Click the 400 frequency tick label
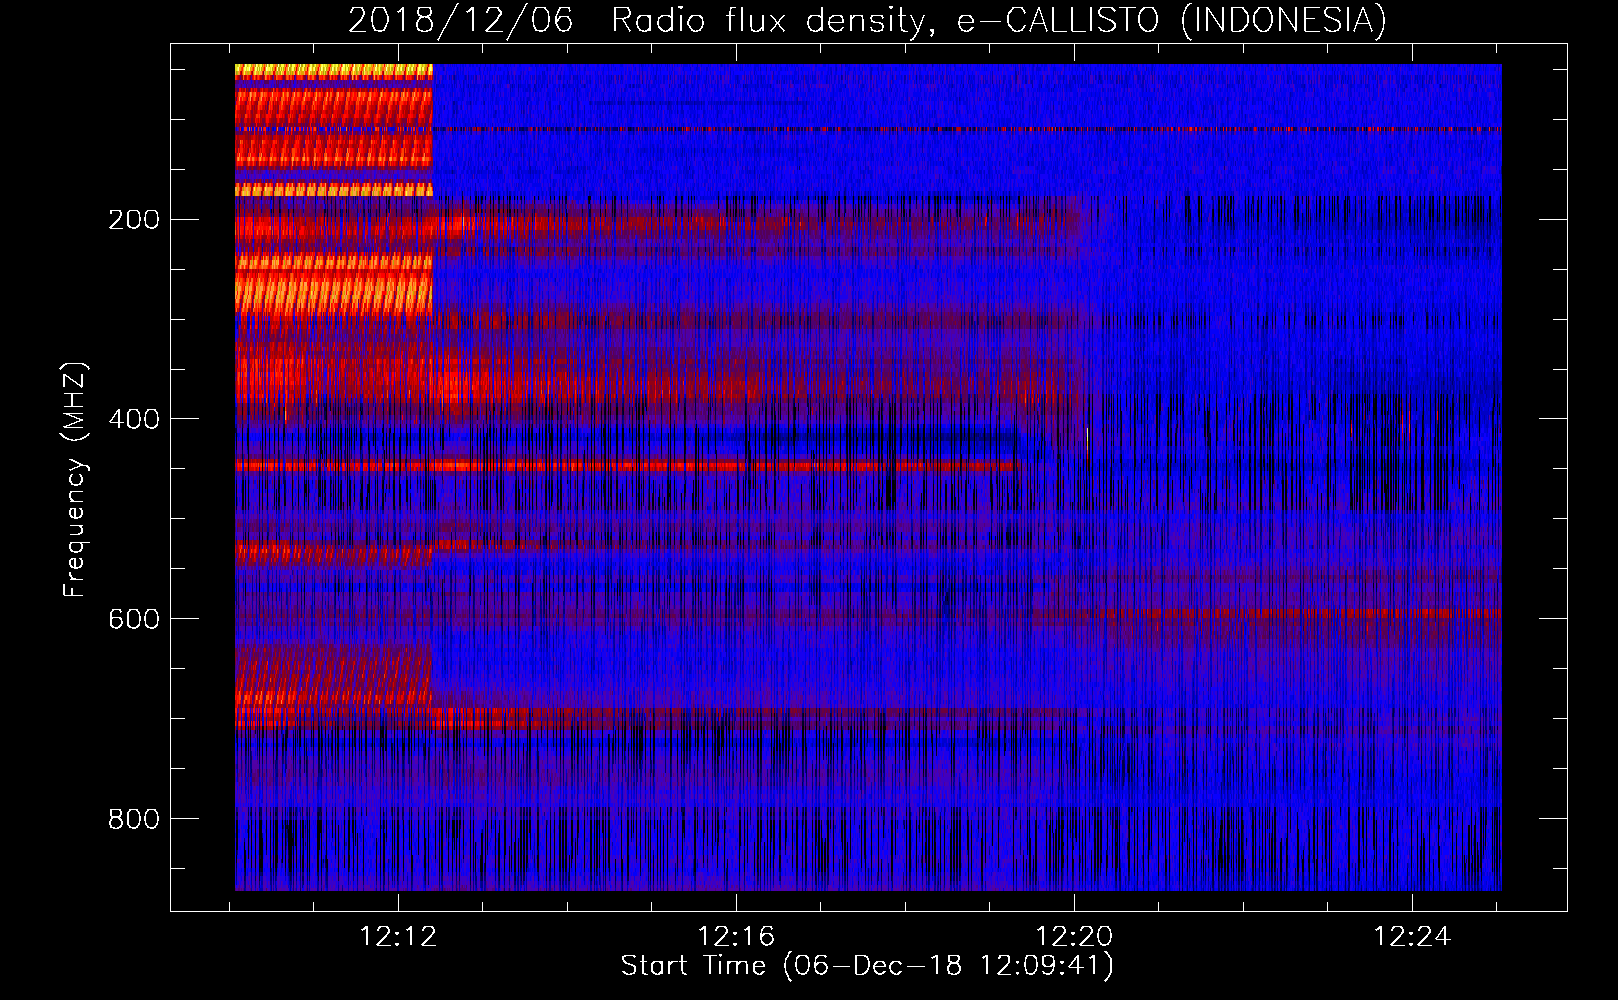The height and width of the screenshot is (1000, 1618). 134,419
